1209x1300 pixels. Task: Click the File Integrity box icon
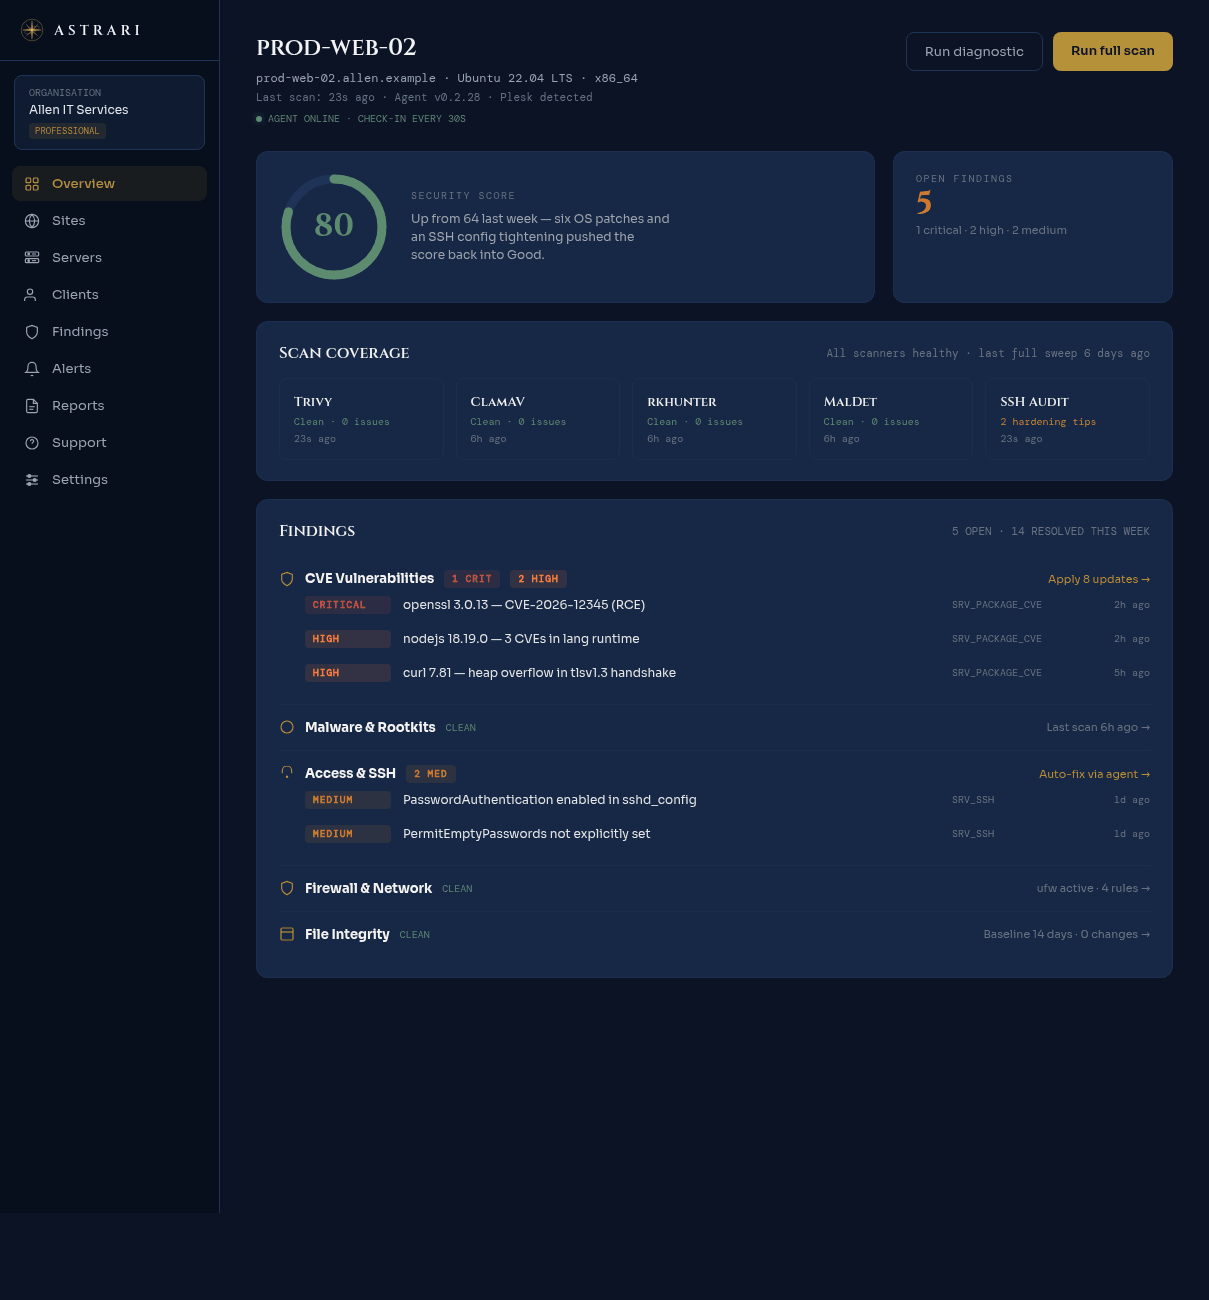[x=287, y=934]
